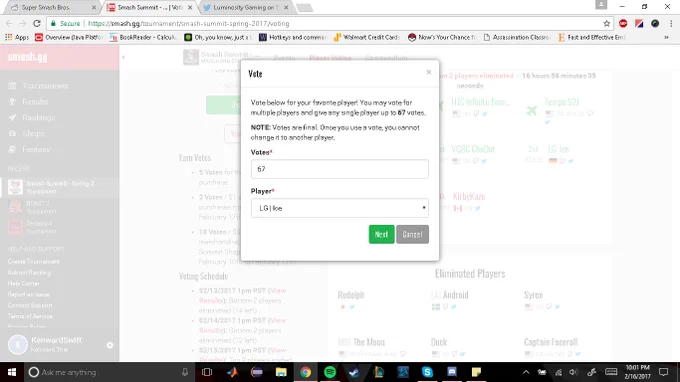Click the Terms of Service link
Screen dimensions: 680x382
click(x=30, y=316)
